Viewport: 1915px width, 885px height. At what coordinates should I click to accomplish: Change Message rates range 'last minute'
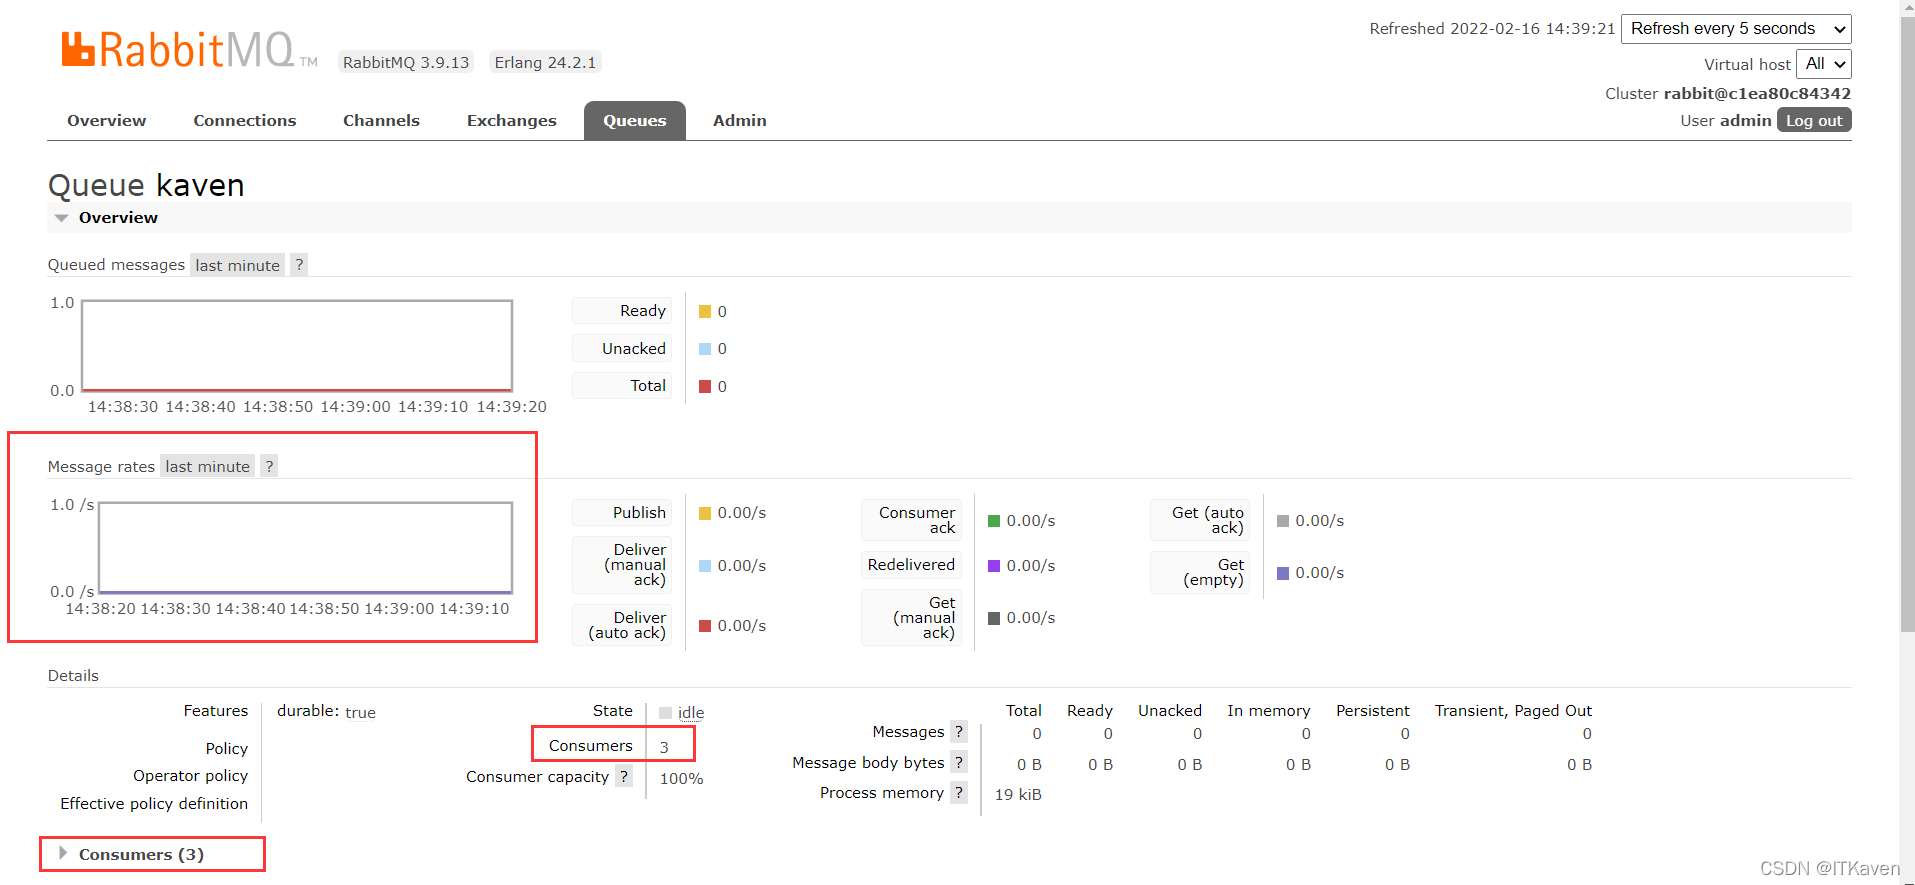point(207,466)
